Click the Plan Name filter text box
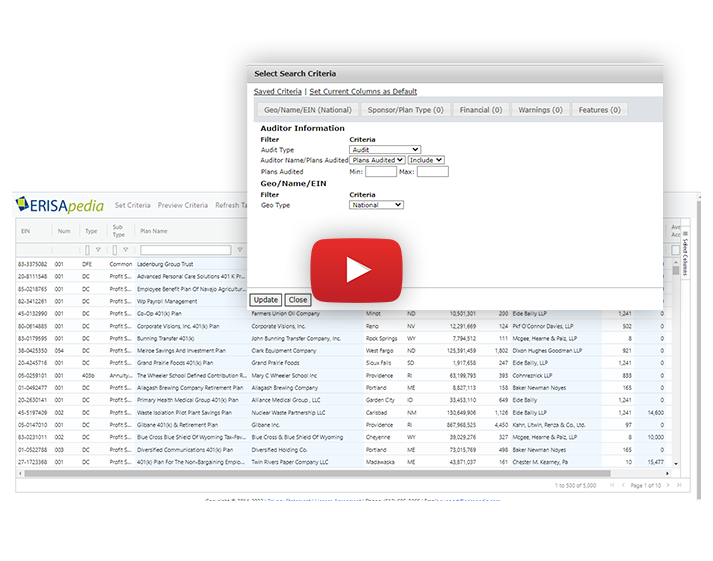This screenshot has height=561, width=713. point(186,250)
